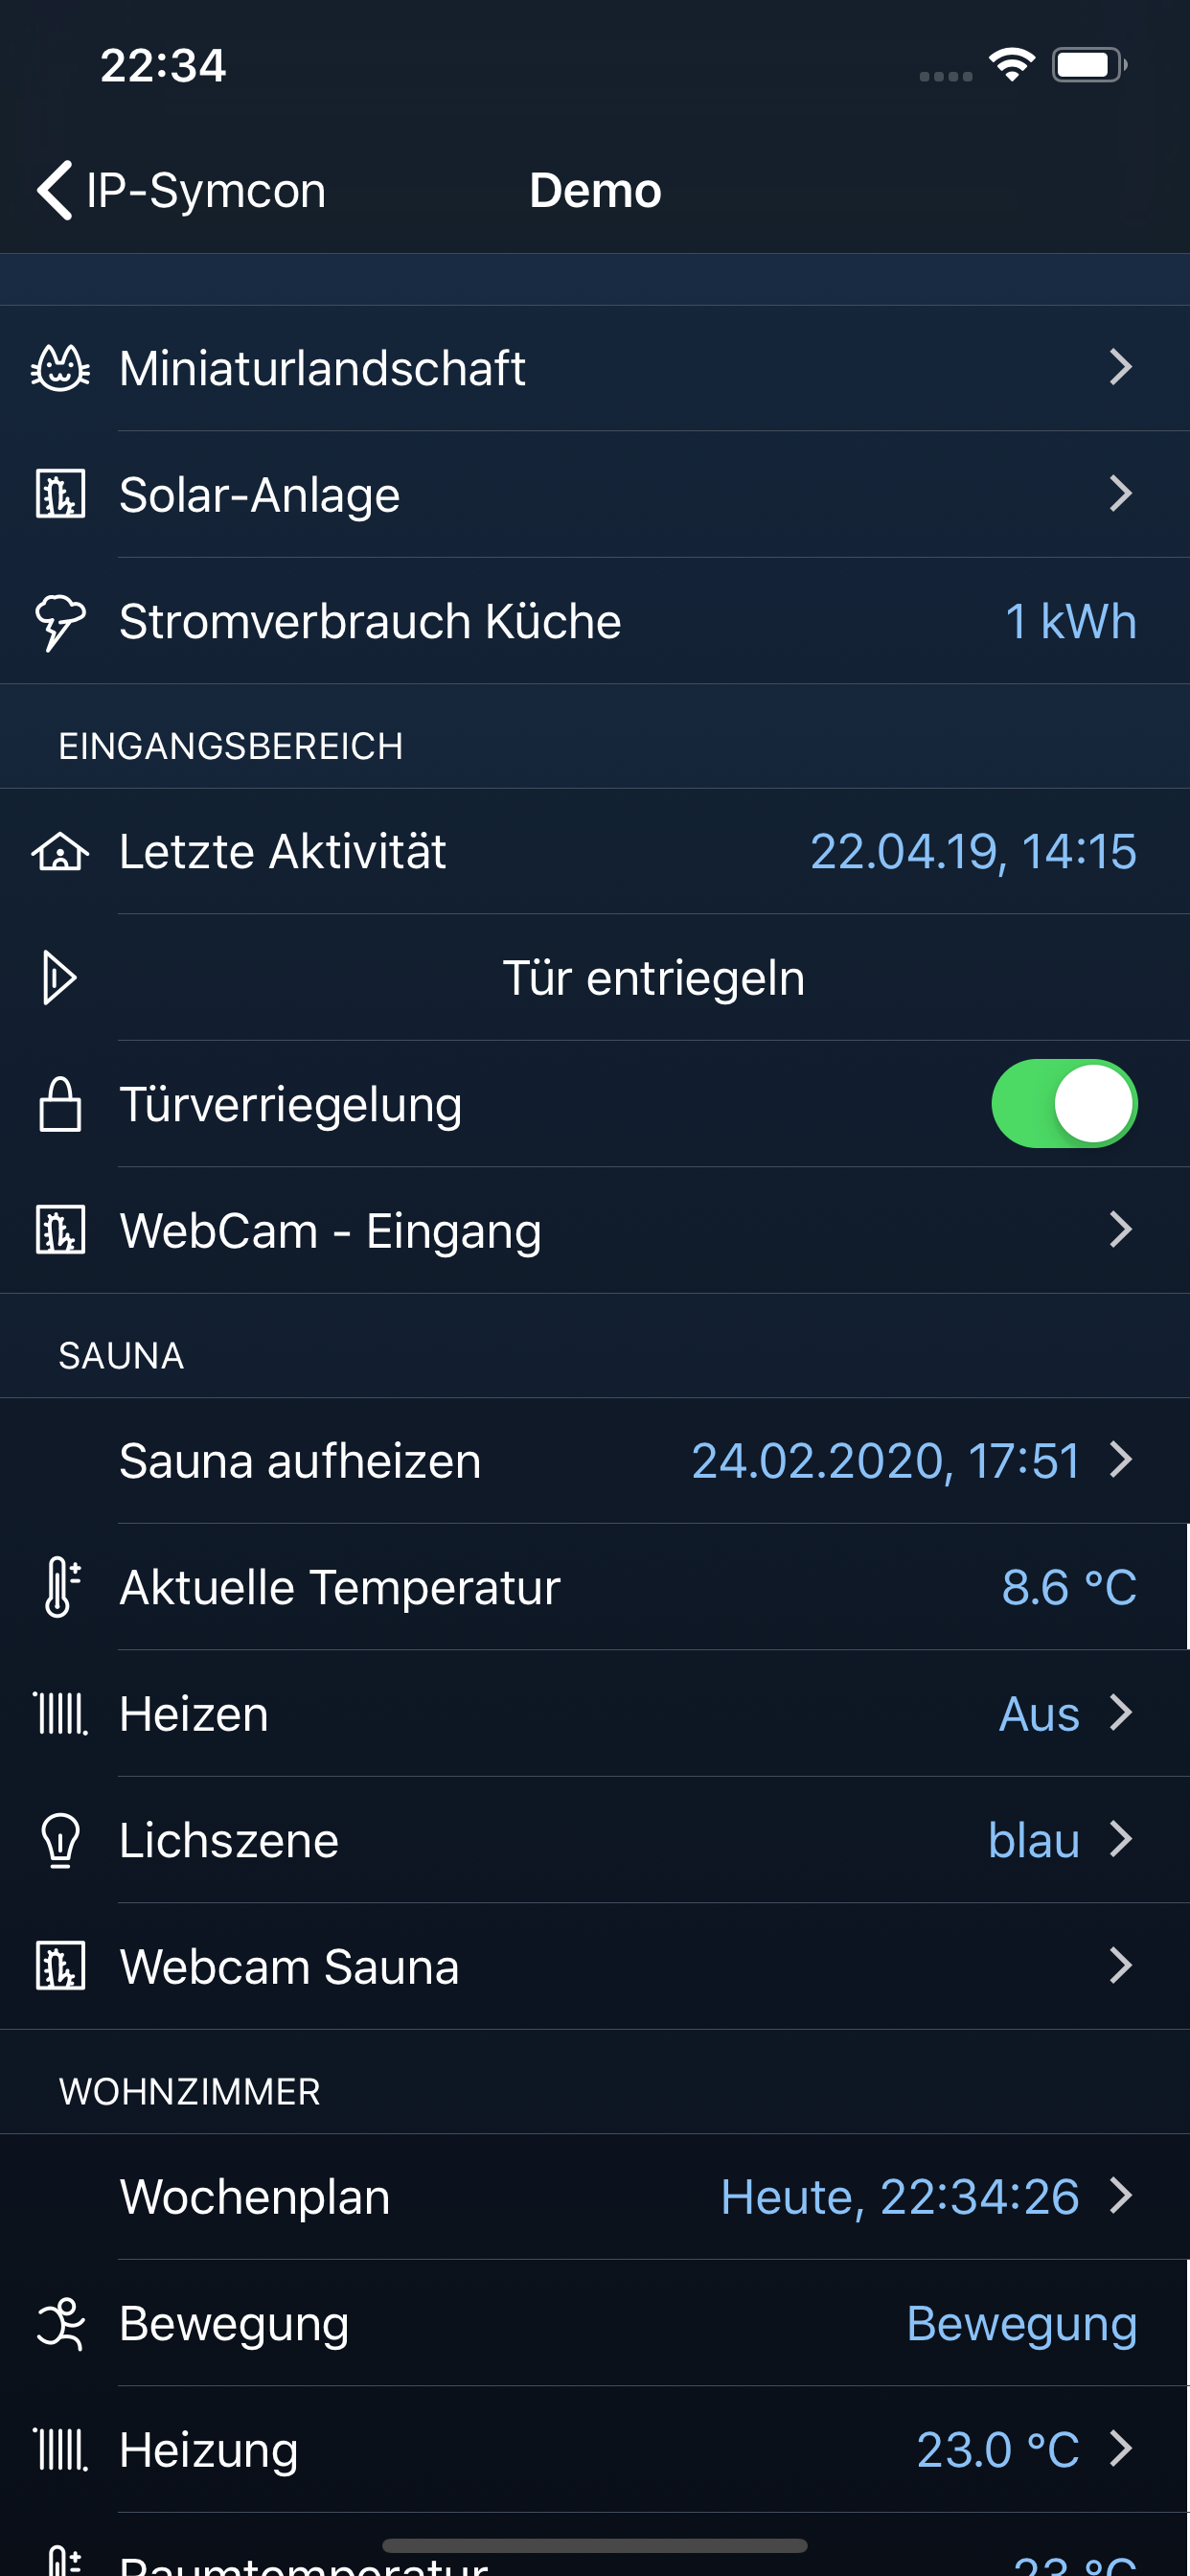Tap the Solar-Anlage image icon
The image size is (1190, 2576).
point(60,494)
